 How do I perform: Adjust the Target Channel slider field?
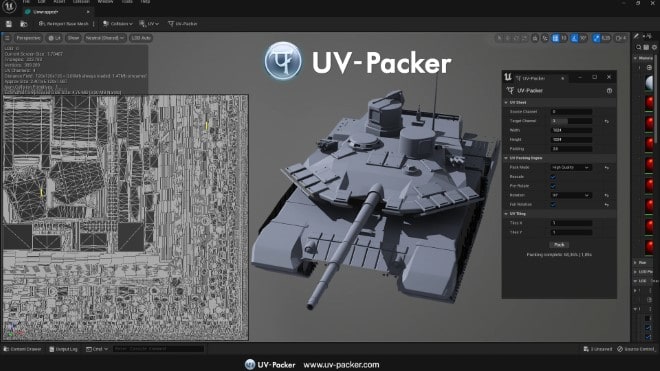point(572,121)
